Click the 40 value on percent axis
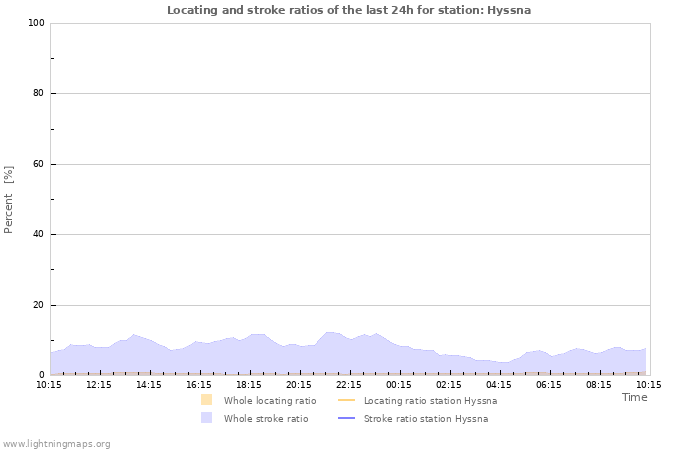This screenshot has width=700, height=450. tap(39, 234)
